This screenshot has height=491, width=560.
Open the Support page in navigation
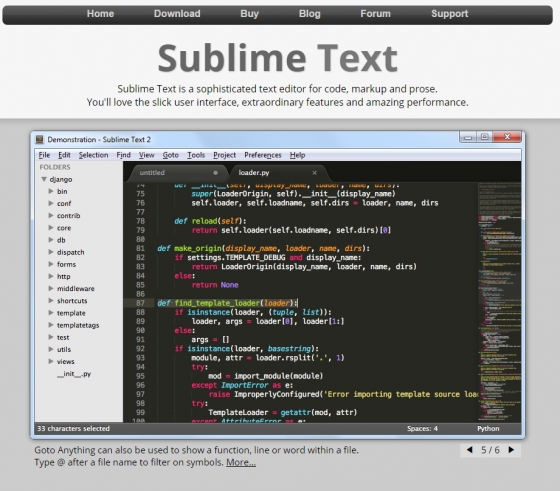tap(449, 14)
